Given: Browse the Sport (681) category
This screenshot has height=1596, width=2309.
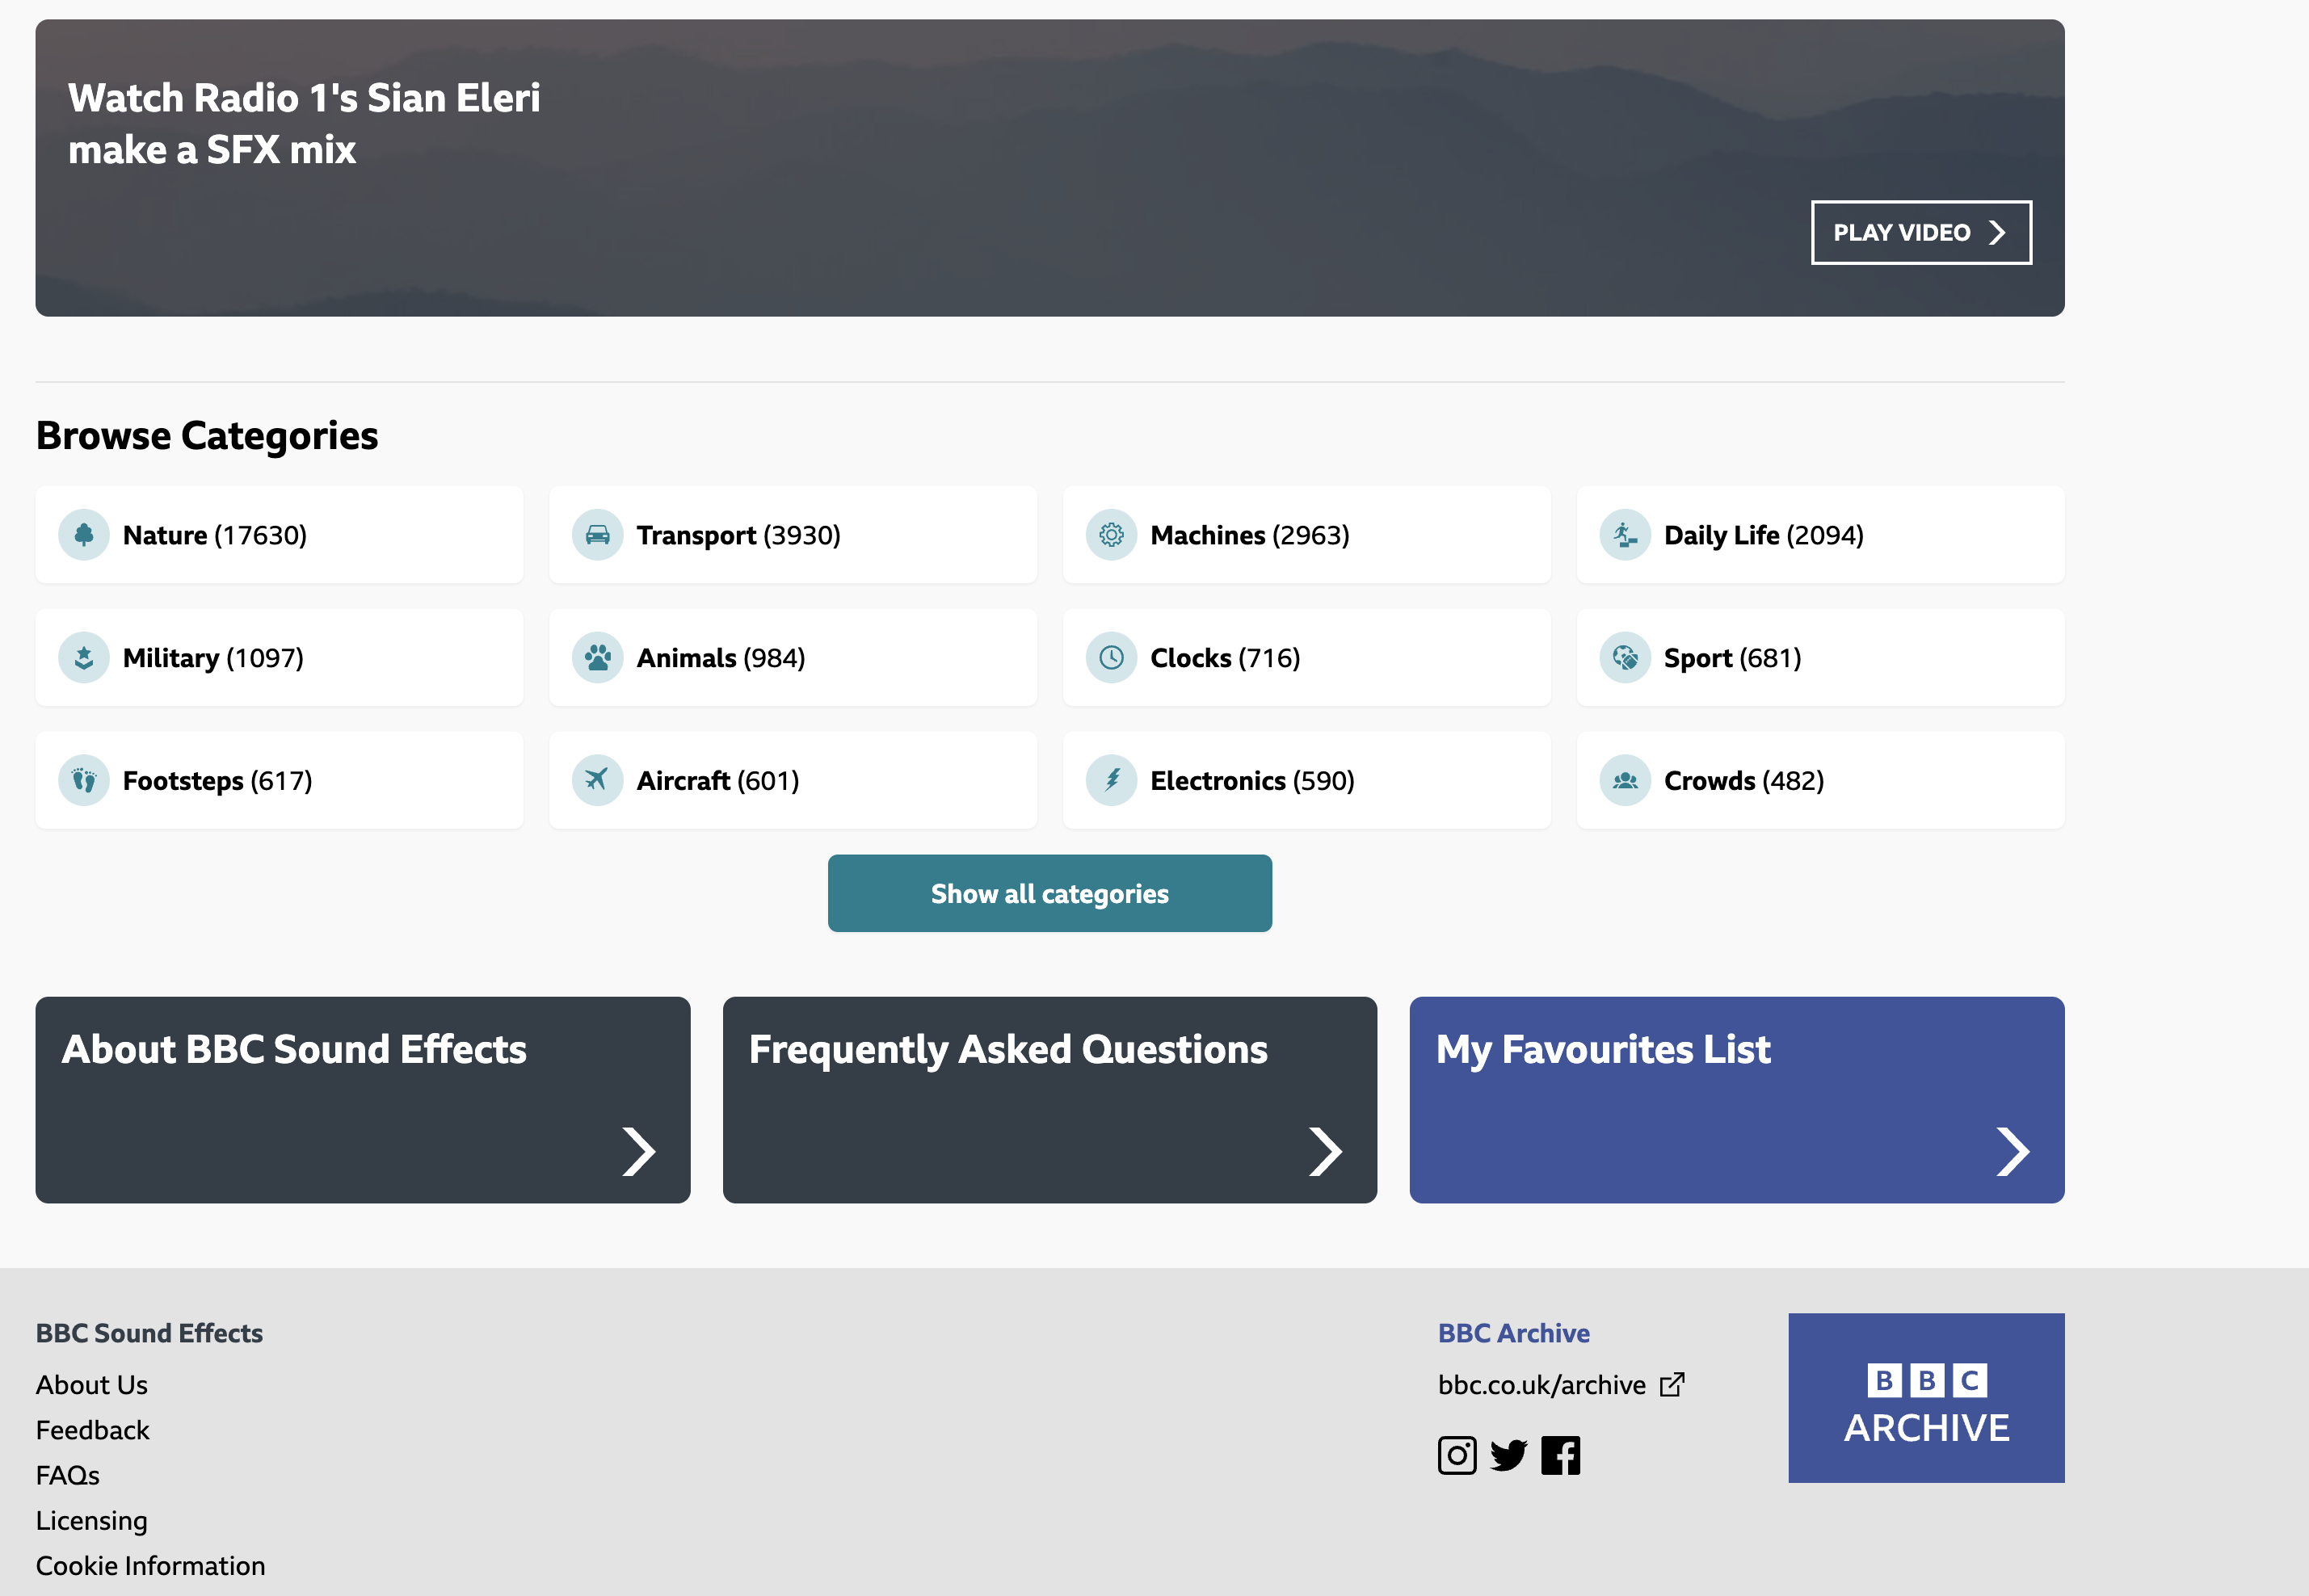Looking at the screenshot, I should (x=1820, y=658).
